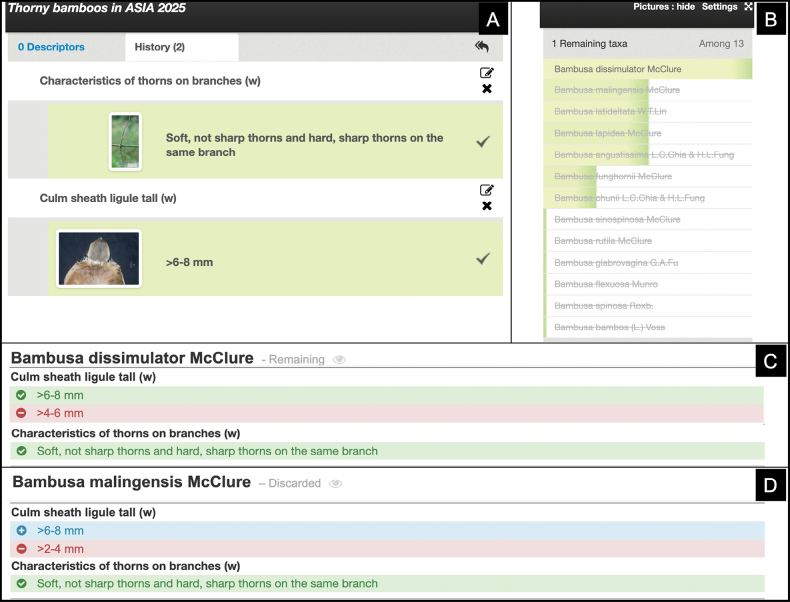Open the 0 Descriptors tab
Screen dimensions: 790x602
point(51,47)
